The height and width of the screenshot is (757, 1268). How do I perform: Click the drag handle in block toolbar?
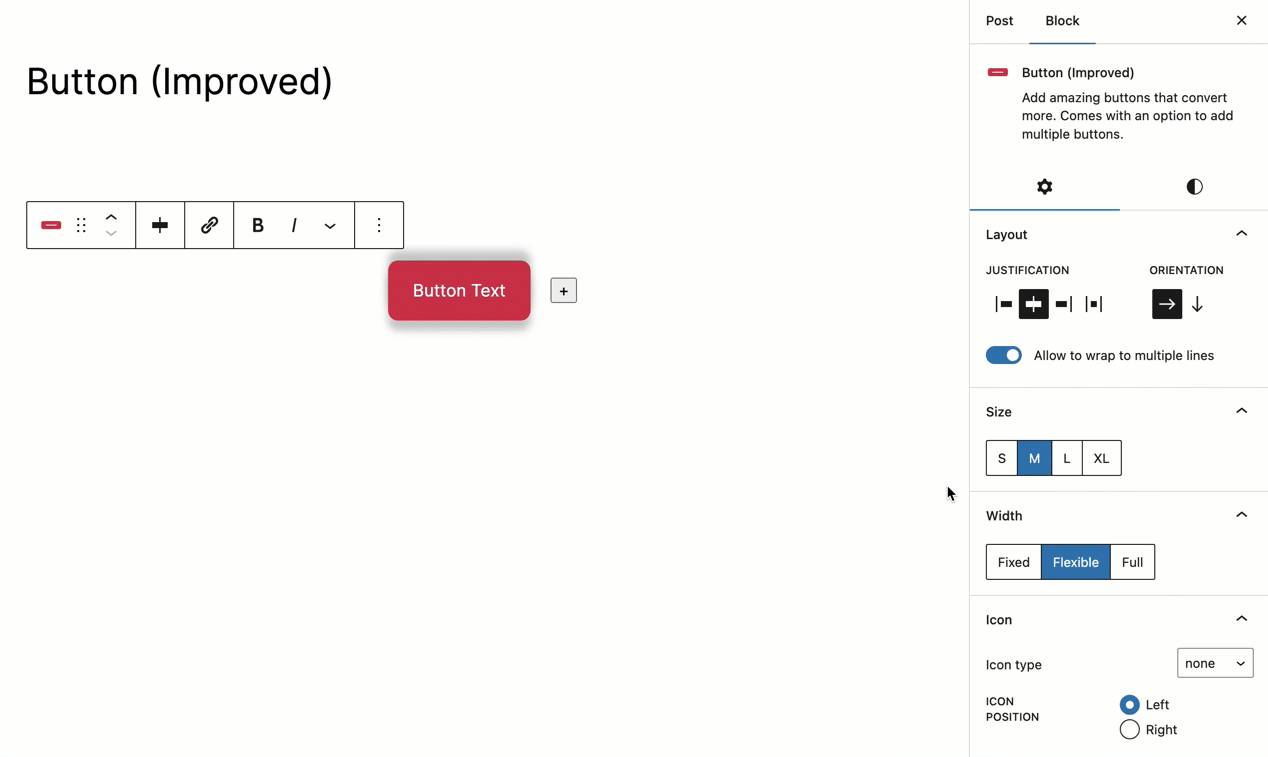(x=81, y=225)
